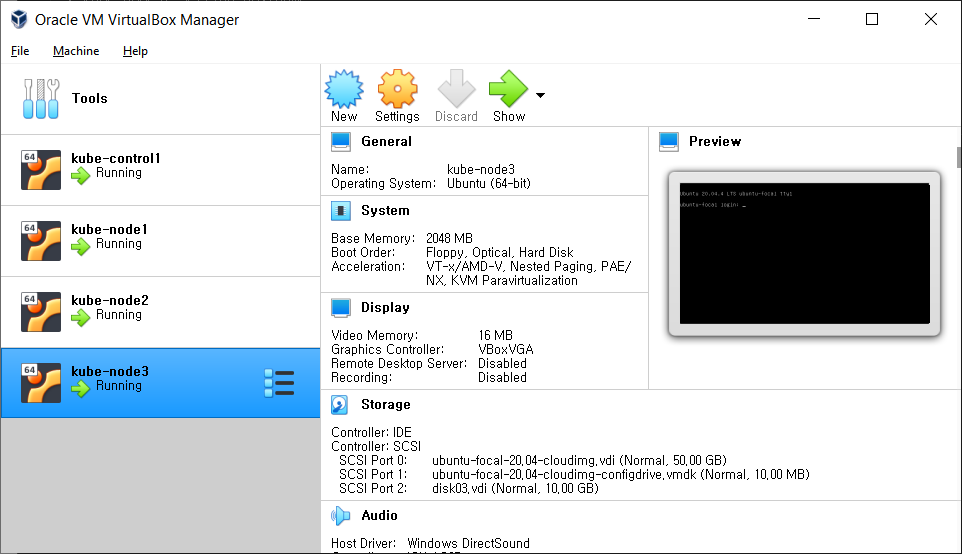Click the Graphics Controller value VBoxVGA
Screen dimensions: 962x554
pos(506,349)
